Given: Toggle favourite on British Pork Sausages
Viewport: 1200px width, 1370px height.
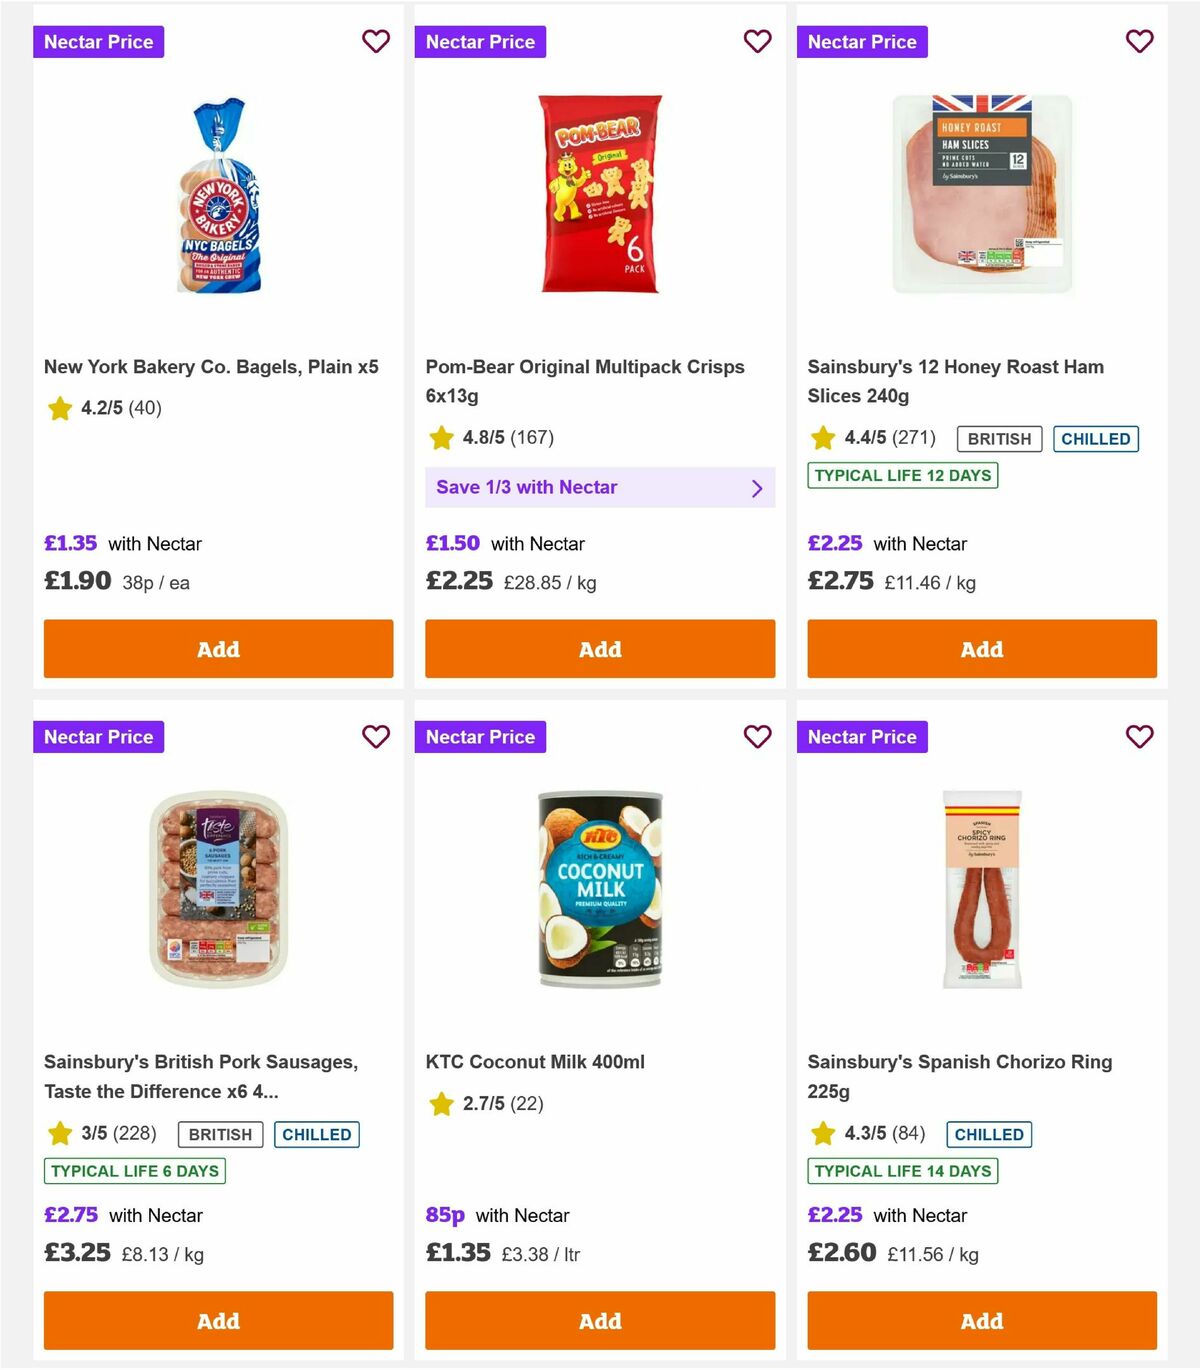Looking at the screenshot, I should 376,736.
